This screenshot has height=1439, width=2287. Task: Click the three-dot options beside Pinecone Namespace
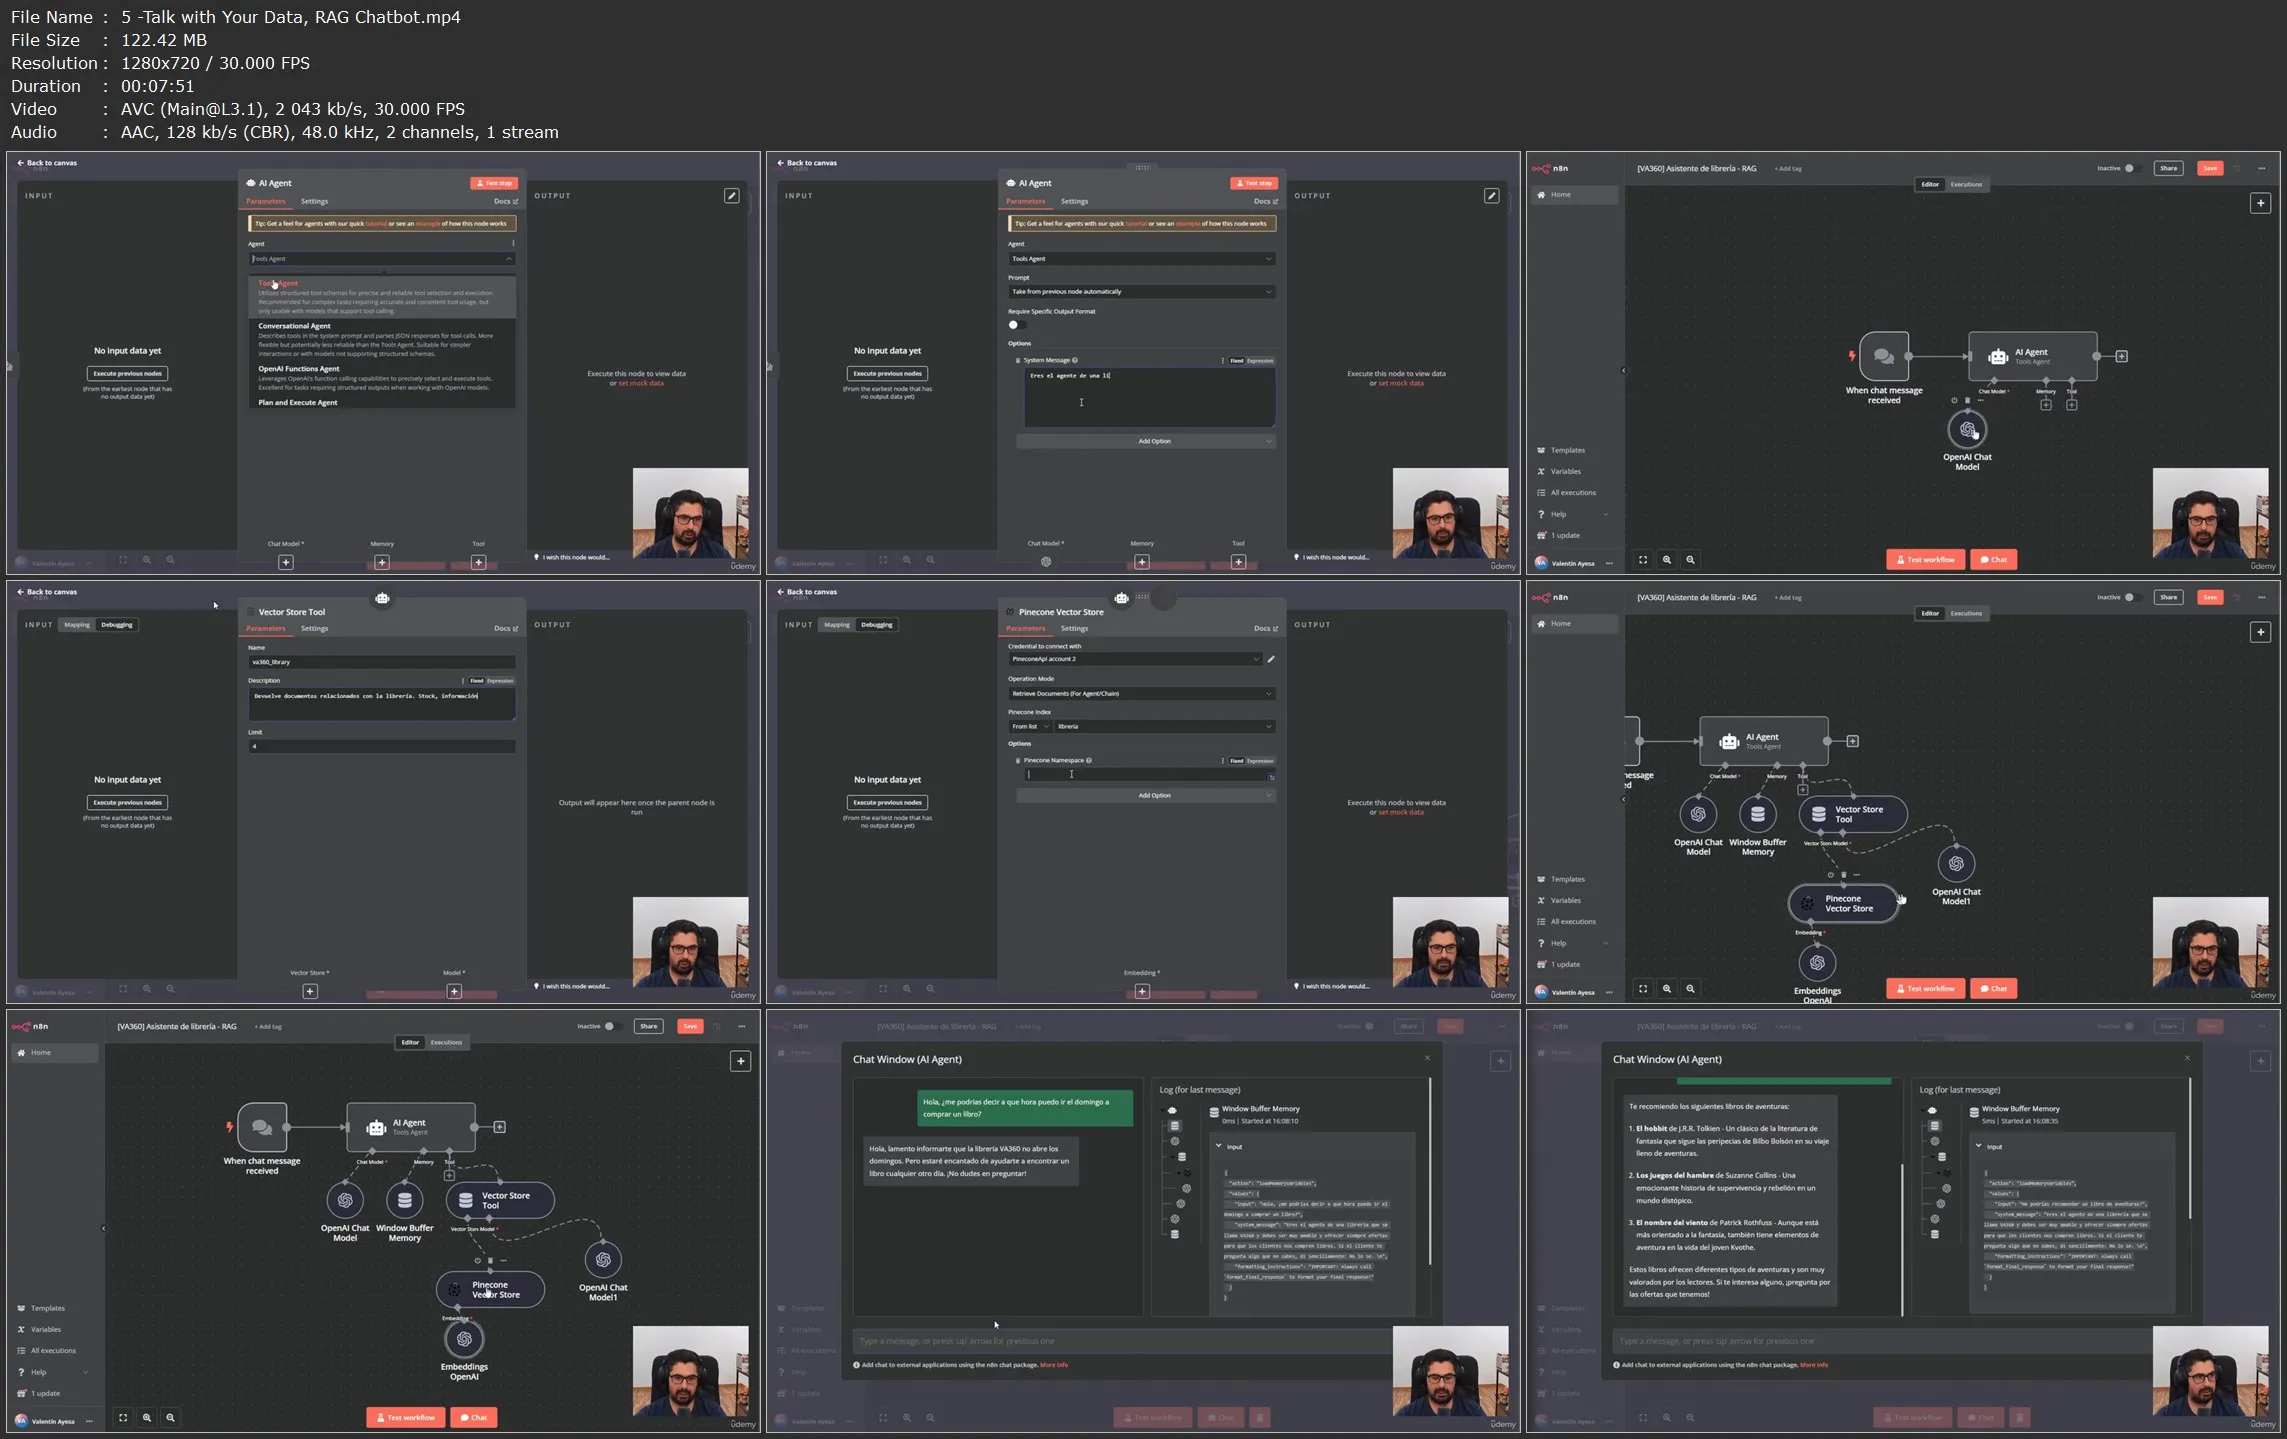1222,760
